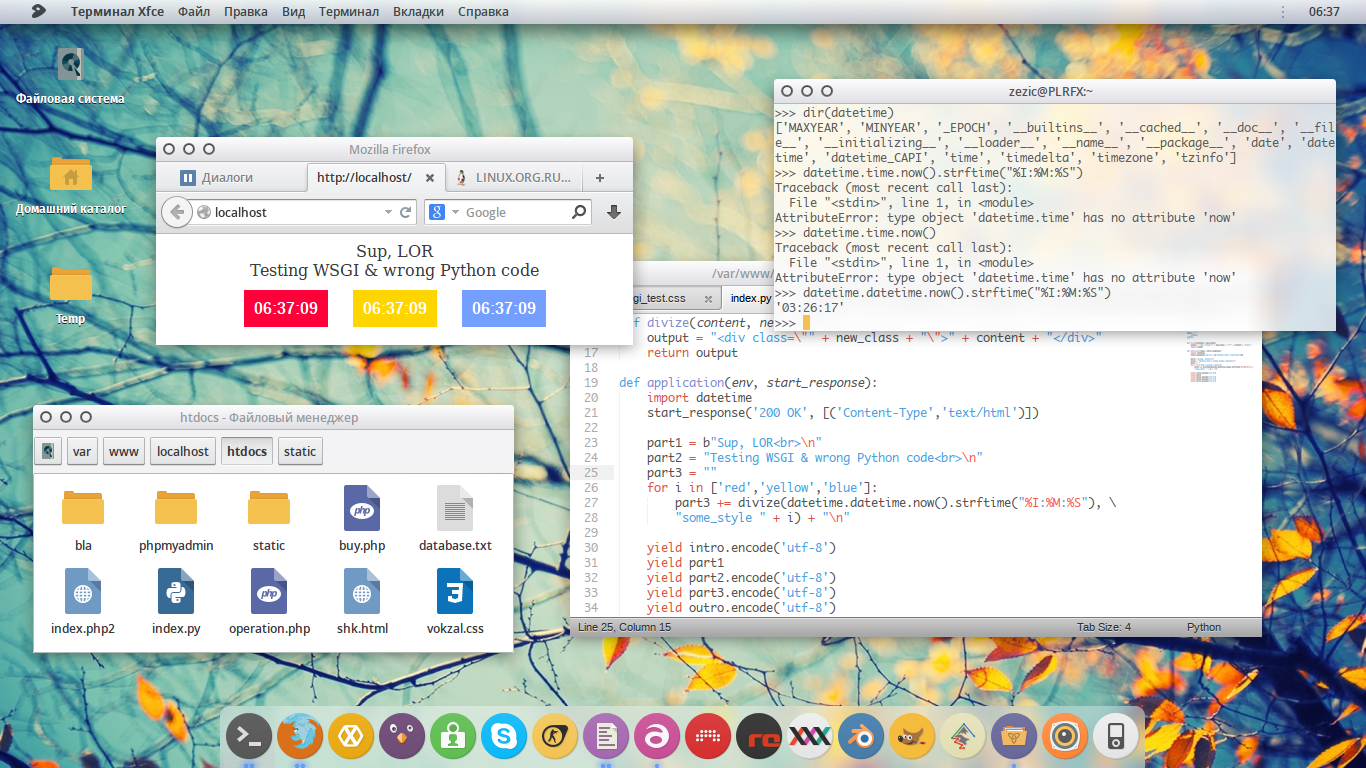Viewport: 1366px width, 768px height.
Task: Open the bla folder
Action: 83,518
